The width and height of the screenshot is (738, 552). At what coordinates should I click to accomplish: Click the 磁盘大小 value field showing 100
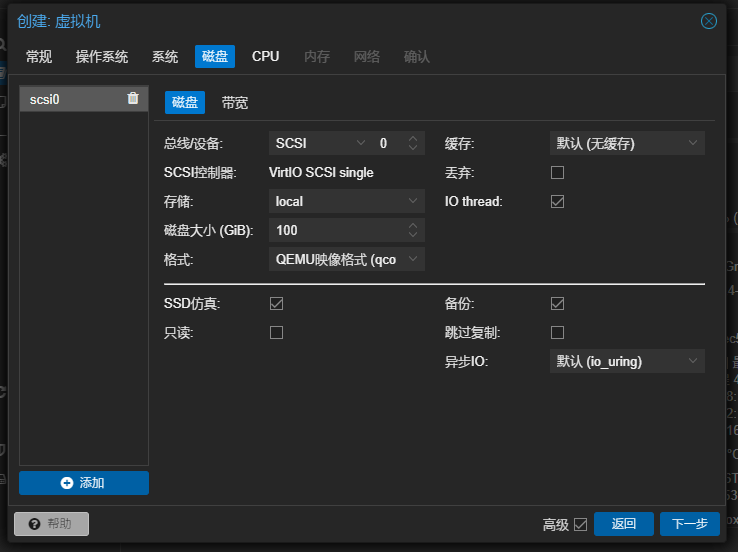pos(337,231)
